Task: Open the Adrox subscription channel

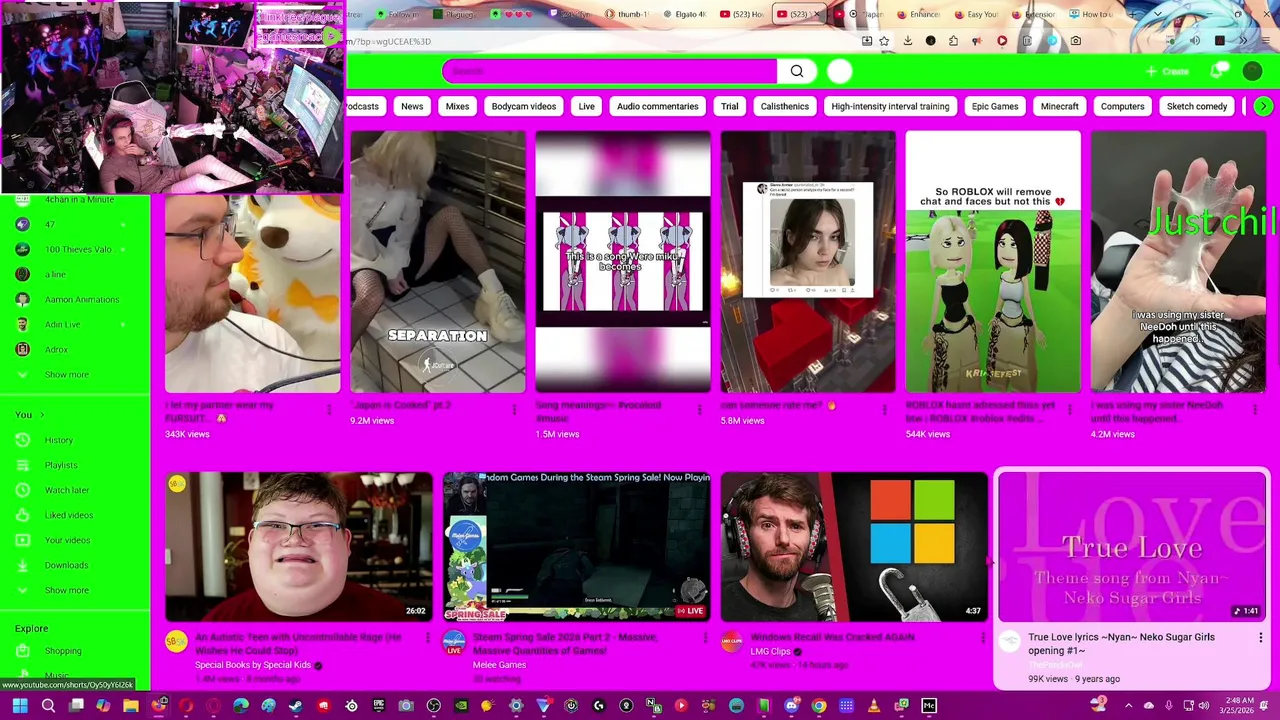Action: [56, 350]
